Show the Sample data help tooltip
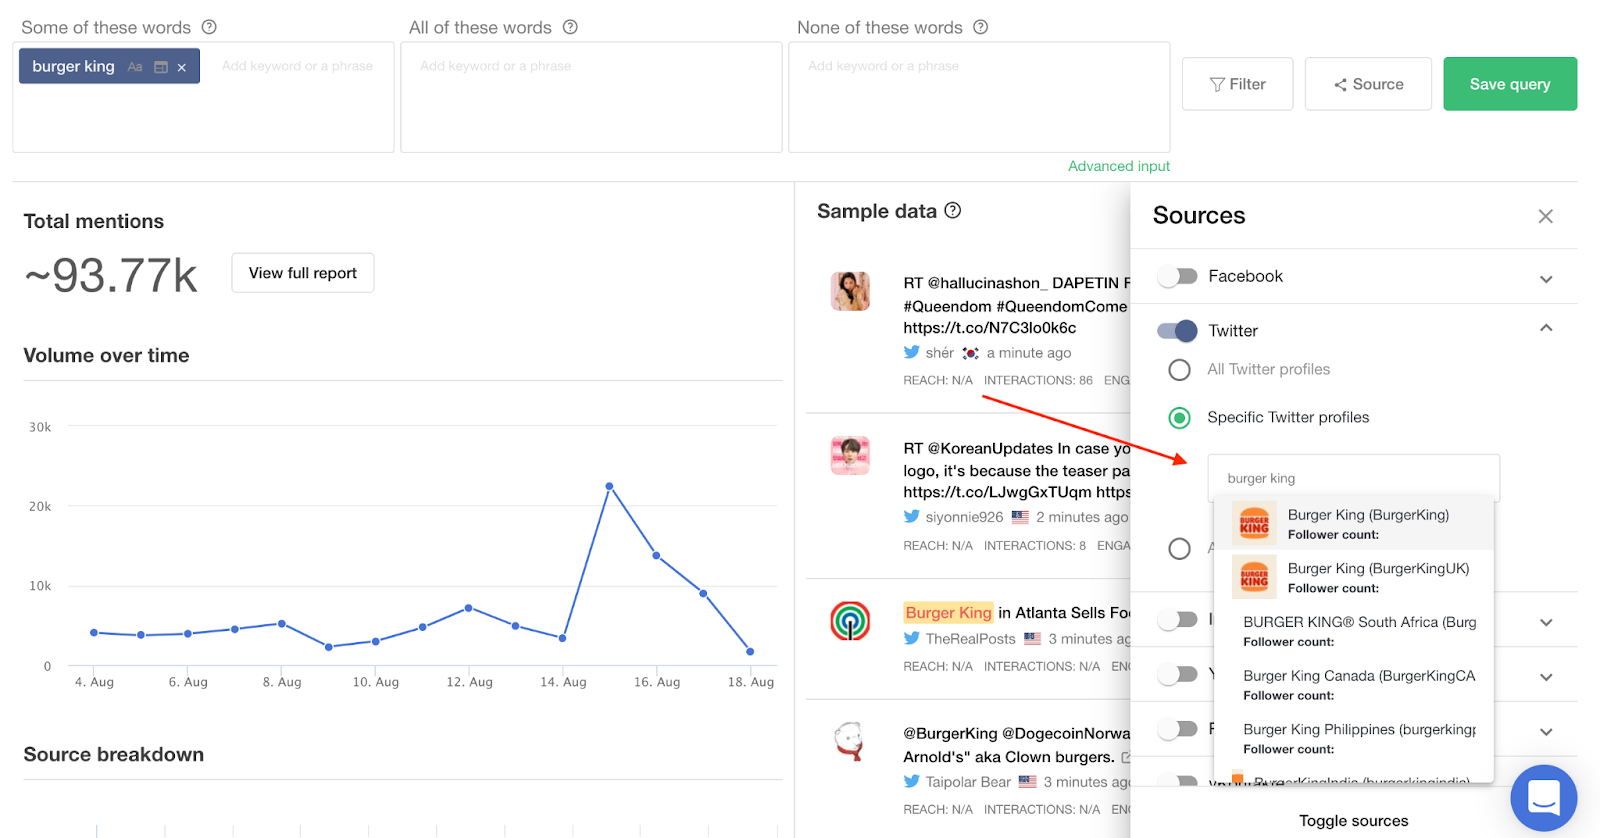 tap(953, 210)
